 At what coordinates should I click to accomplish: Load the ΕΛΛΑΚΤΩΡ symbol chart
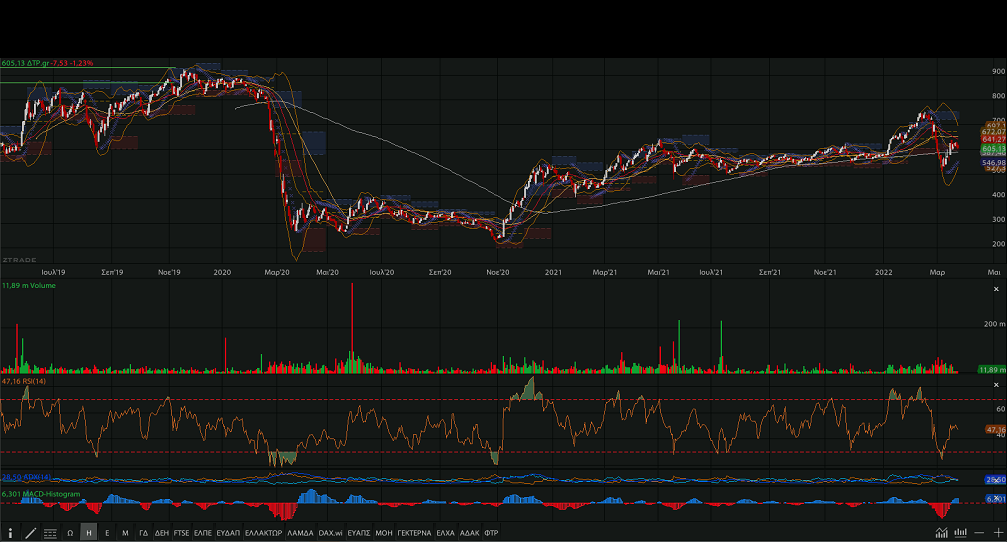263,532
